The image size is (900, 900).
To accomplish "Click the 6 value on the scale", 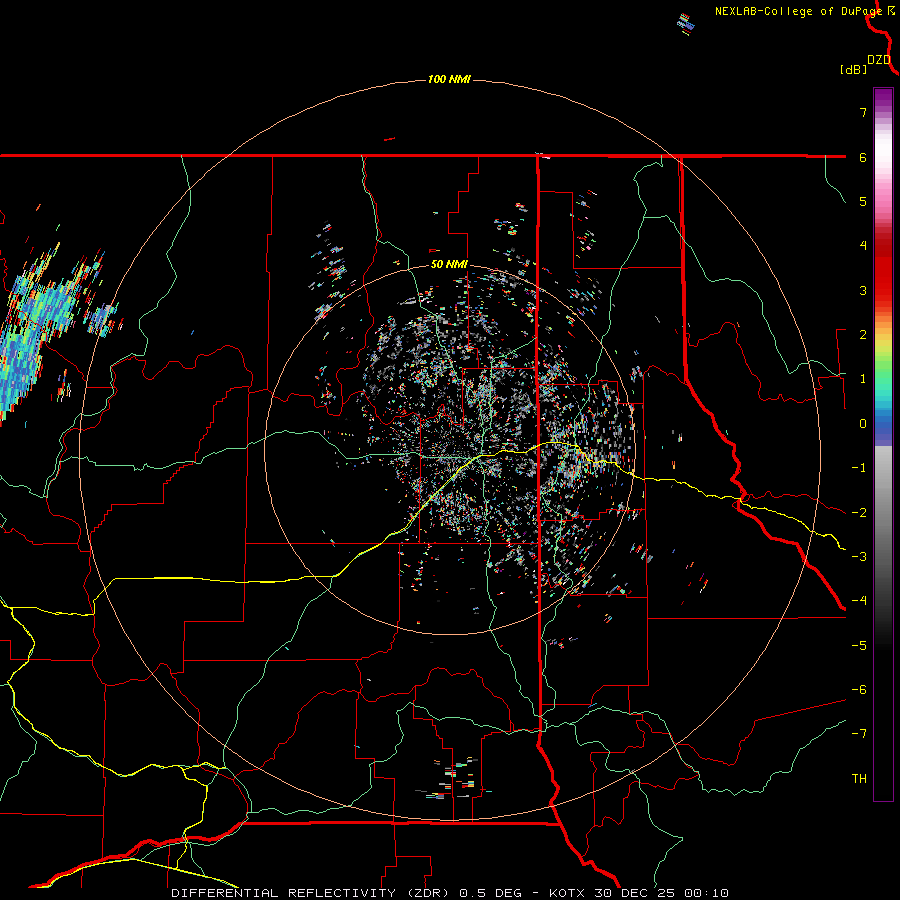I will click(863, 157).
